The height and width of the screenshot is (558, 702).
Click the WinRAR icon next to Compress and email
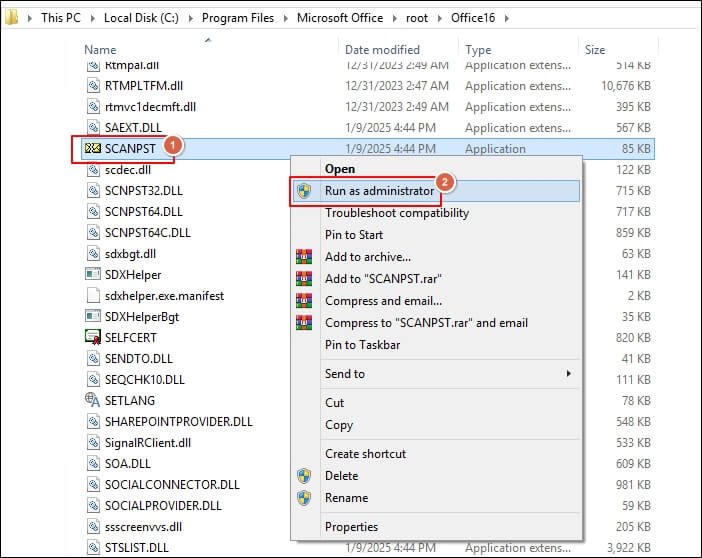[304, 301]
